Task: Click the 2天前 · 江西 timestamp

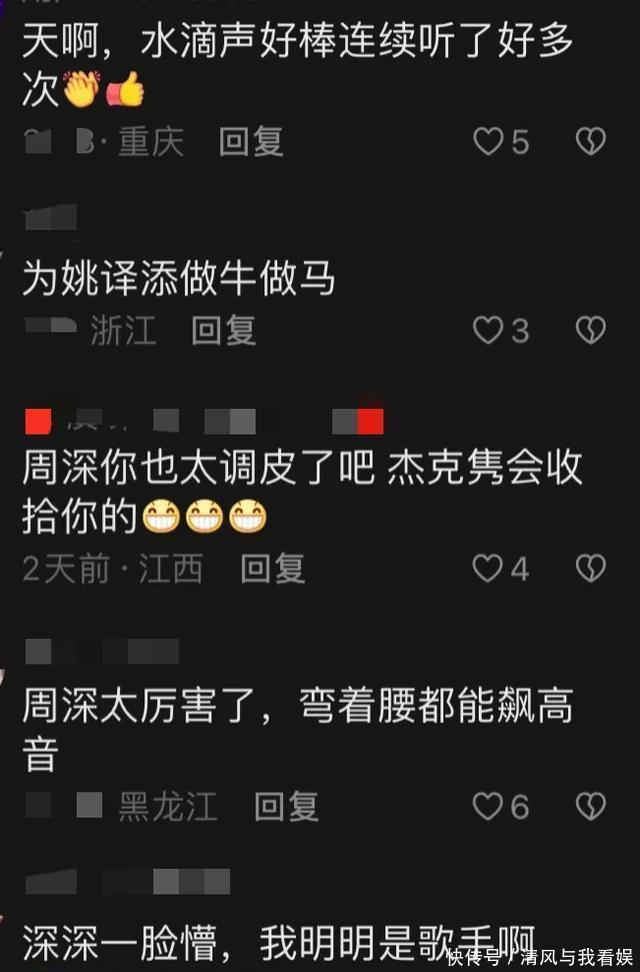Action: (x=113, y=568)
